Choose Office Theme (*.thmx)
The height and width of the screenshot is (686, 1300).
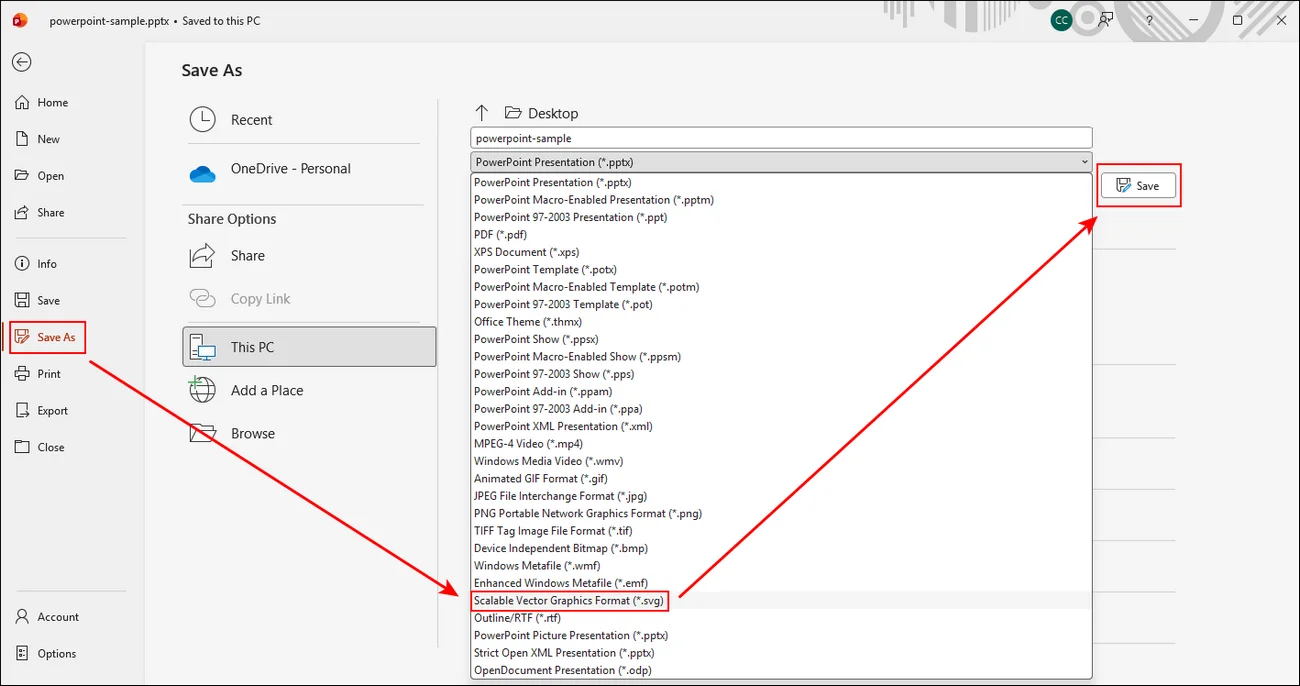point(781,322)
